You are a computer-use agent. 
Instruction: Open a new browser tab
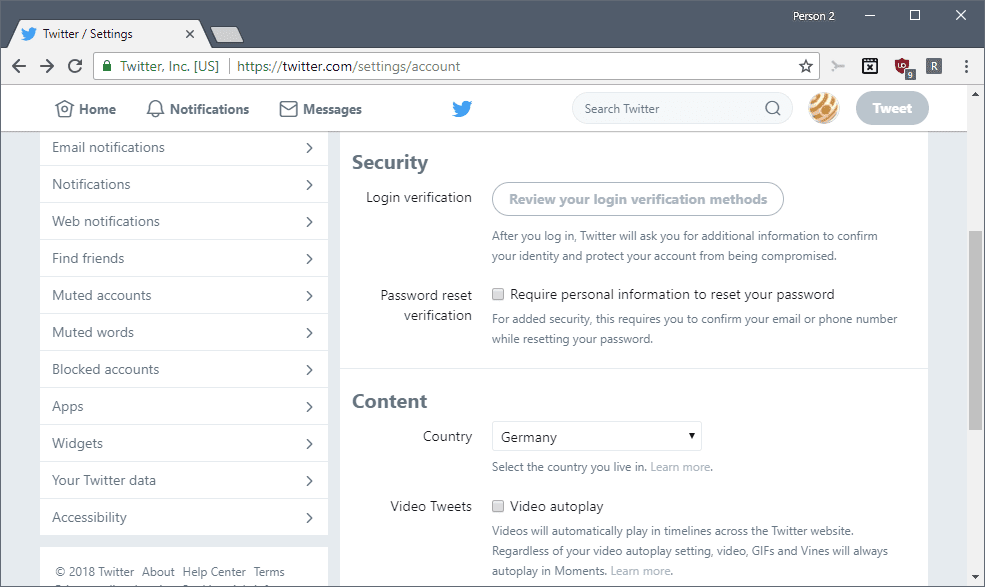point(227,35)
